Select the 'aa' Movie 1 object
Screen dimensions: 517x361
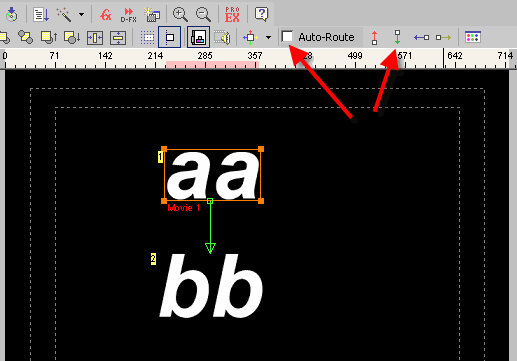pos(212,175)
